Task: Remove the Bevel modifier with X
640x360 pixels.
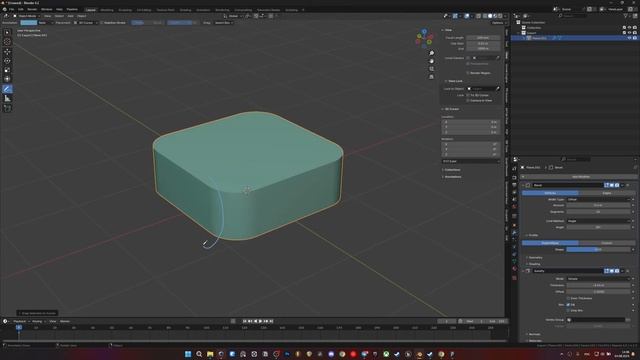Action: tap(627, 185)
